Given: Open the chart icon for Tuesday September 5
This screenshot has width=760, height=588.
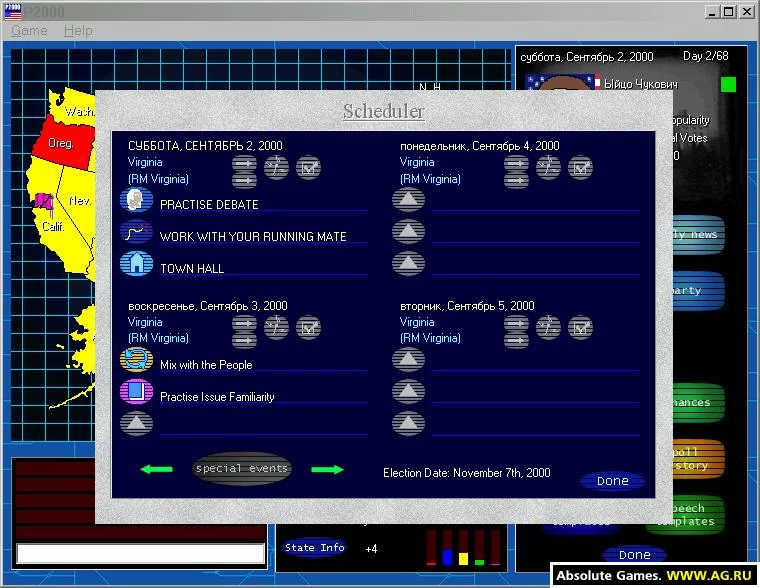Looking at the screenshot, I should 548,327.
